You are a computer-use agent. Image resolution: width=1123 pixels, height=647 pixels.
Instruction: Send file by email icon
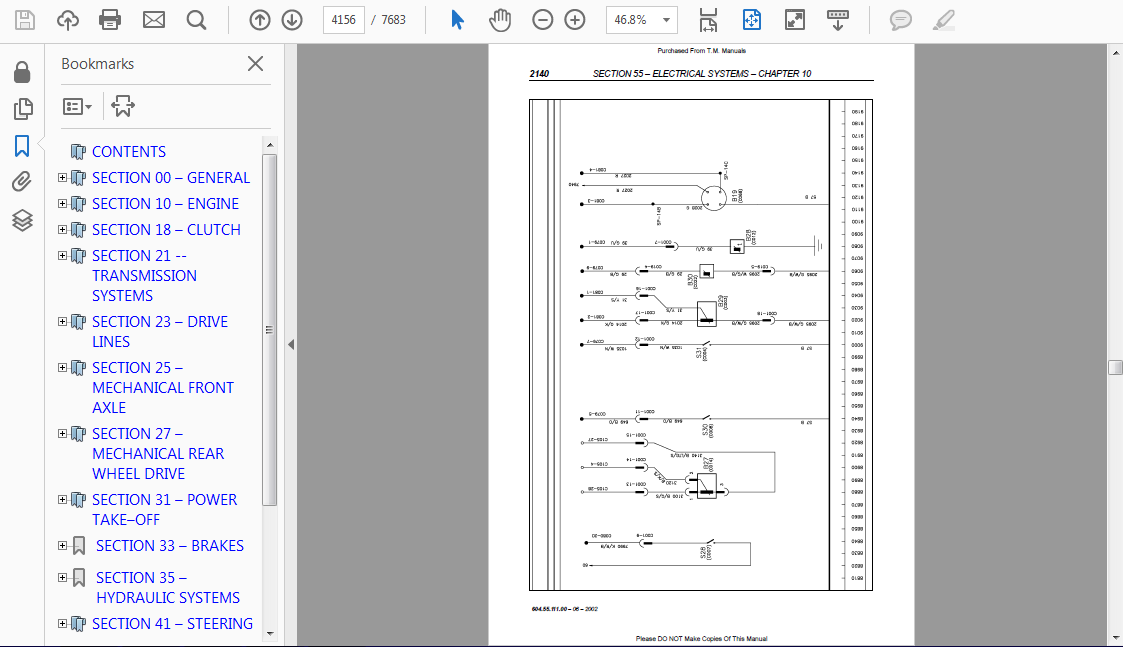click(154, 20)
